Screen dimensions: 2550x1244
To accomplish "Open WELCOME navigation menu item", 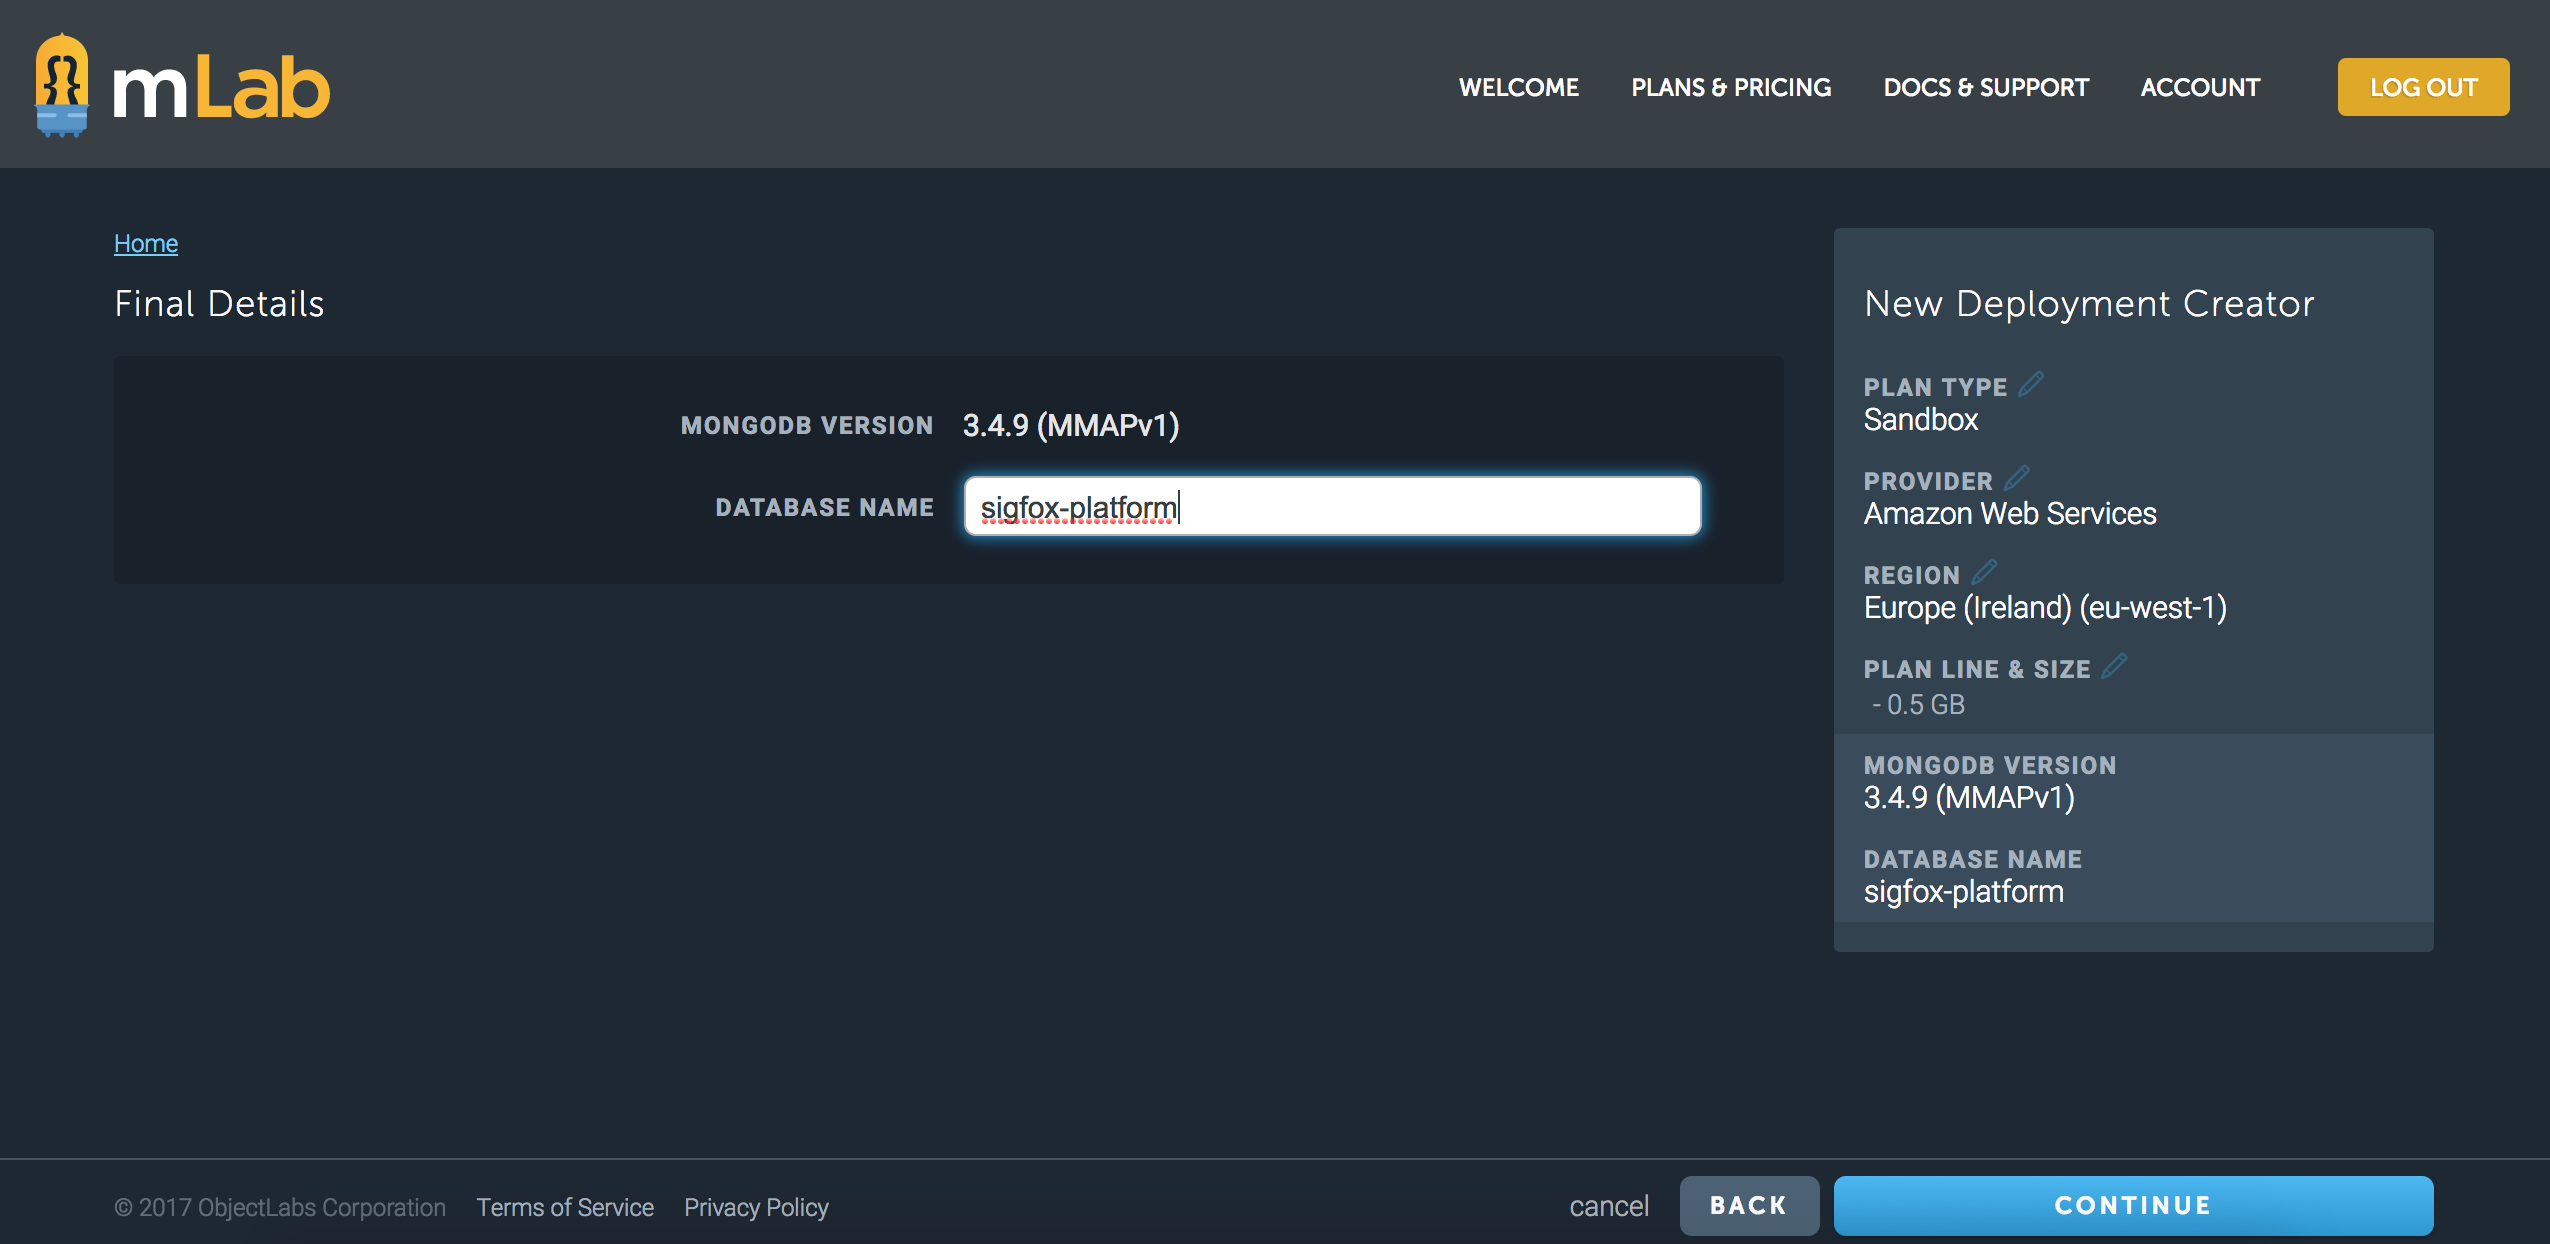I will [x=1519, y=88].
